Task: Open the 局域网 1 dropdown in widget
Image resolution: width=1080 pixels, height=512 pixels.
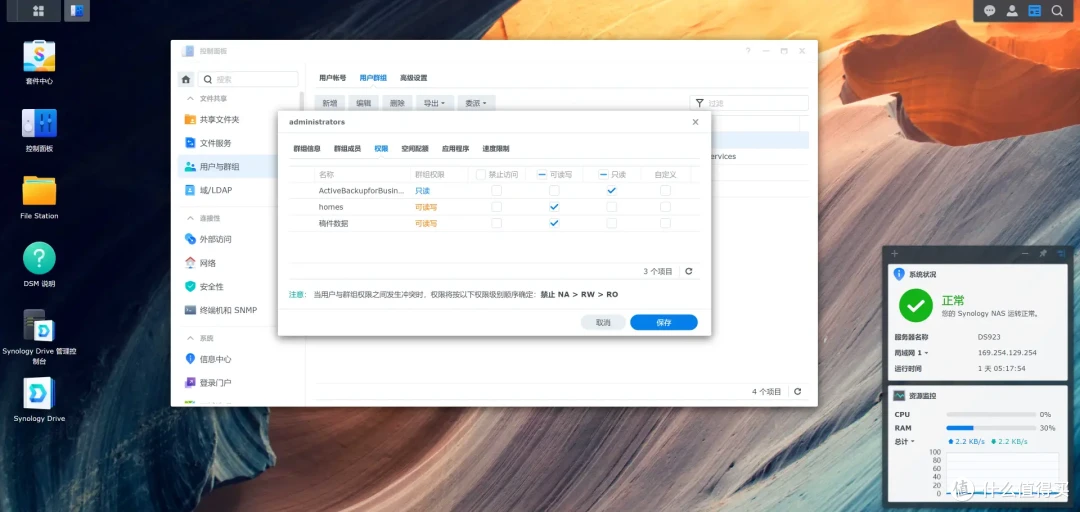Action: [x=911, y=353]
